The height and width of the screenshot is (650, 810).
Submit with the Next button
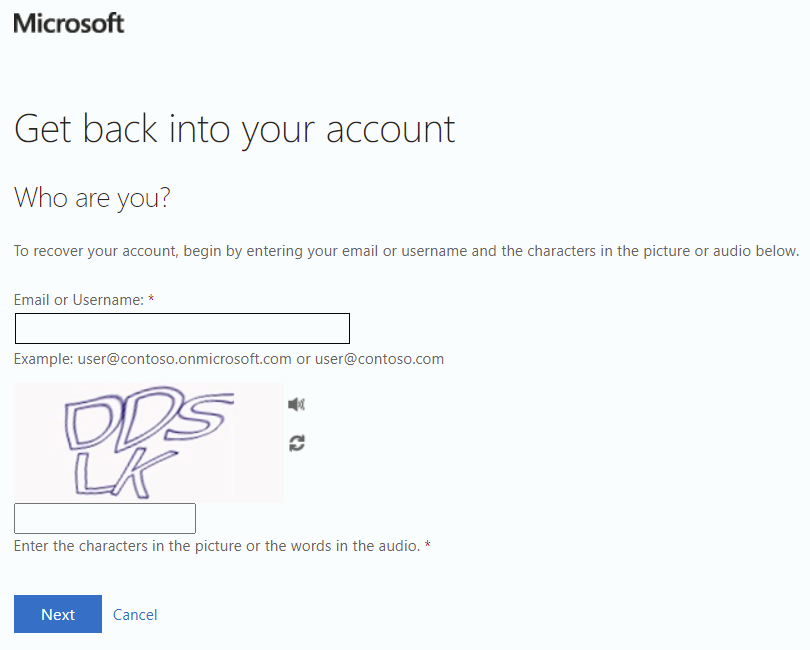pos(58,614)
